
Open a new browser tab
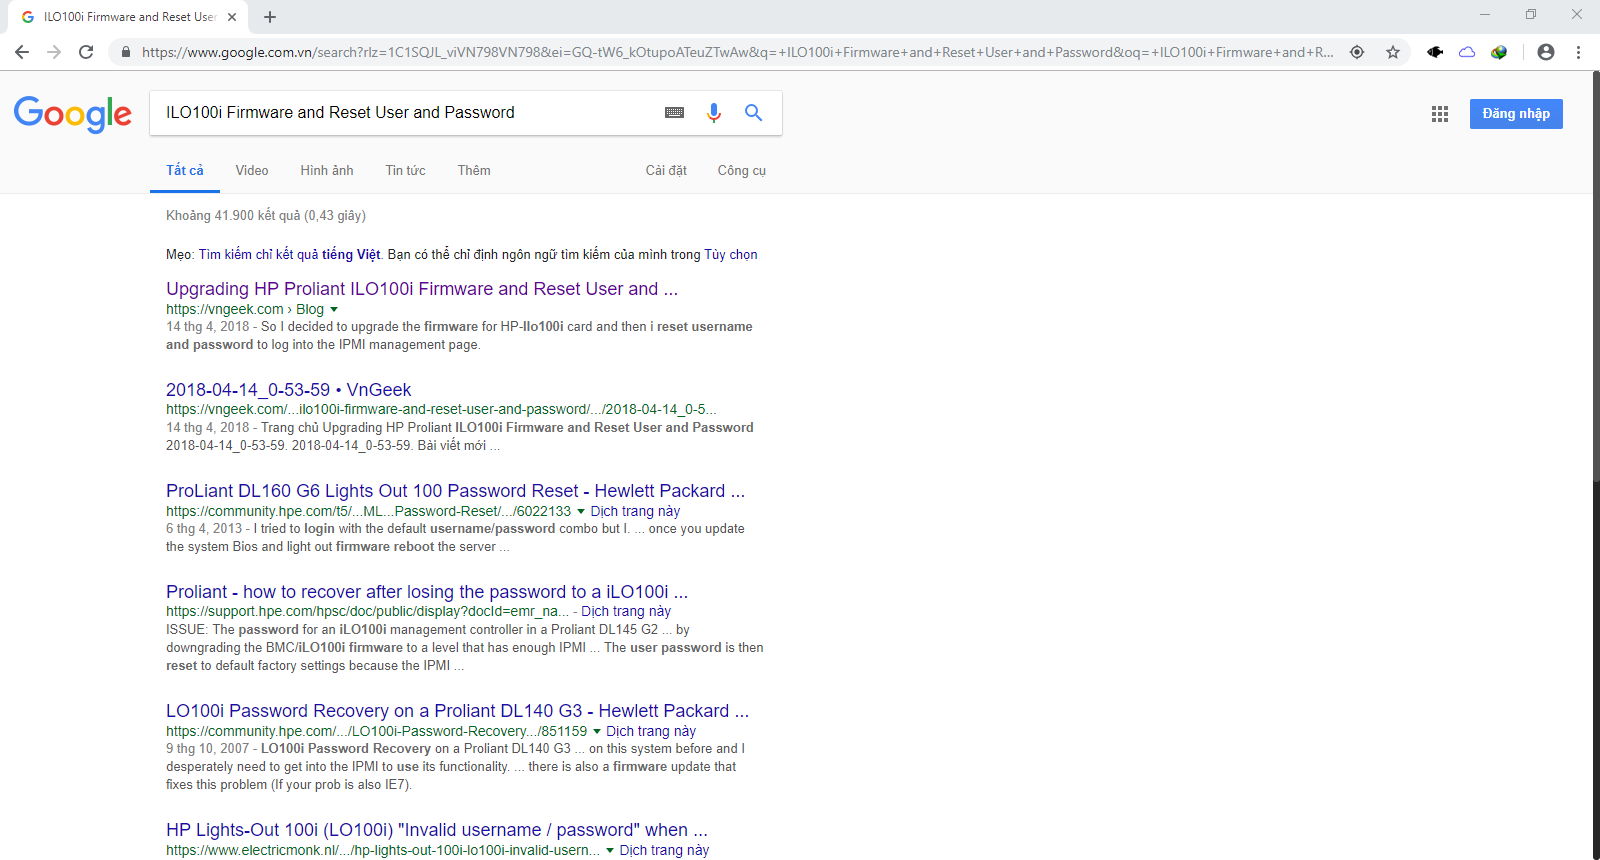[270, 17]
